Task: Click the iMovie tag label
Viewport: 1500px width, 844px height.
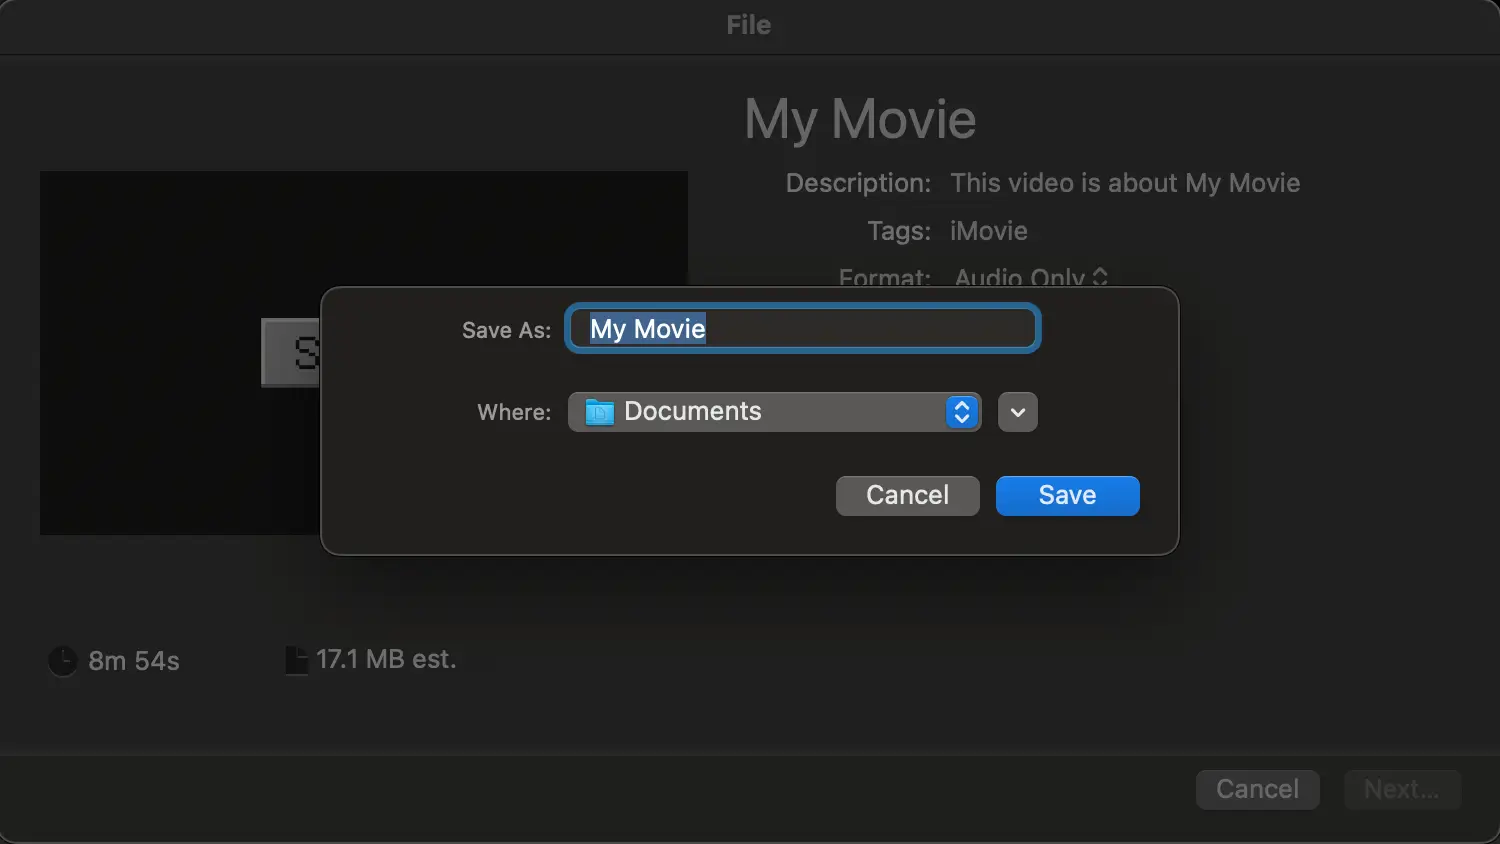Action: [988, 231]
